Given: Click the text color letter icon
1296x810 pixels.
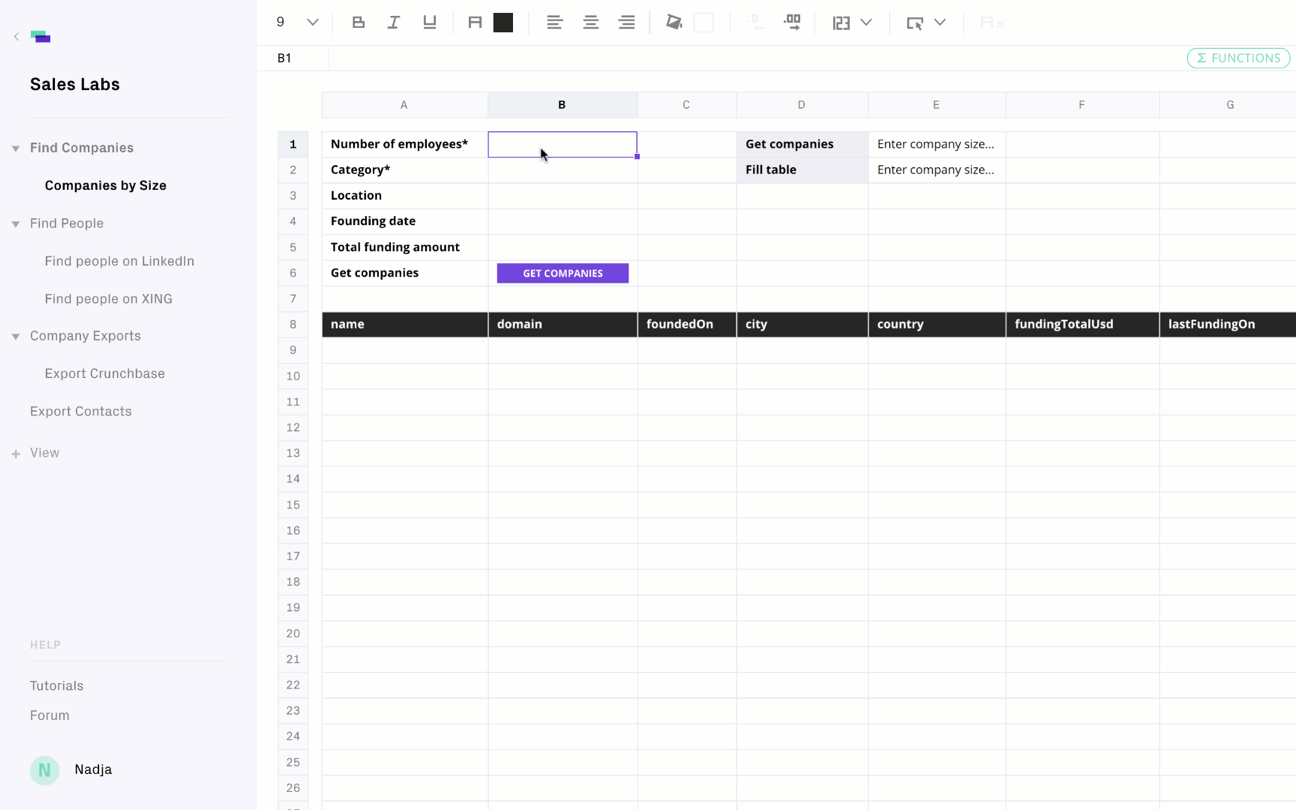Looking at the screenshot, I should tap(475, 22).
